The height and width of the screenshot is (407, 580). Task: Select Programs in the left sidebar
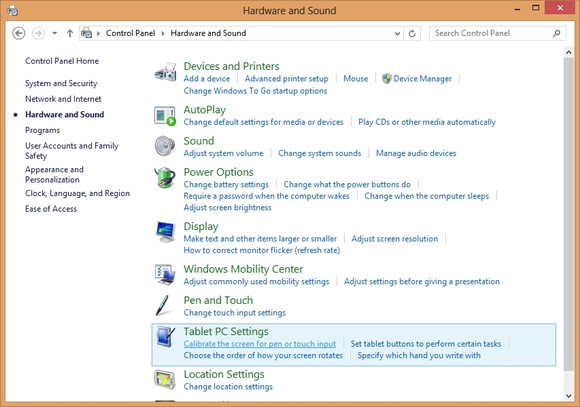click(43, 130)
